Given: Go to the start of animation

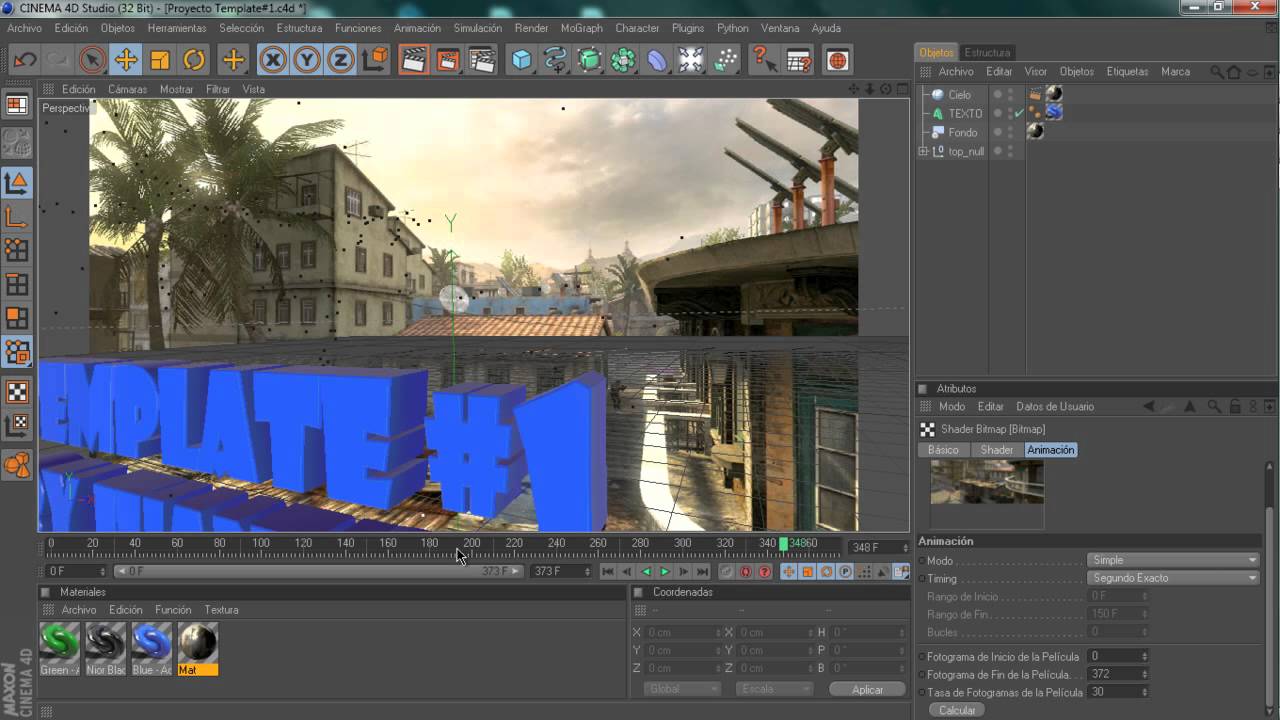Looking at the screenshot, I should 607,572.
